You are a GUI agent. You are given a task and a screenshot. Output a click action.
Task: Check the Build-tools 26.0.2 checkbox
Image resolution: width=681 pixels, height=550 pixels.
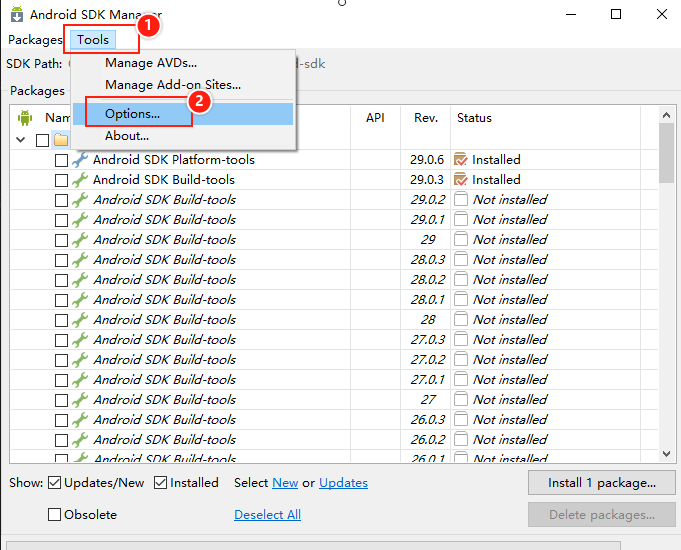coord(61,440)
